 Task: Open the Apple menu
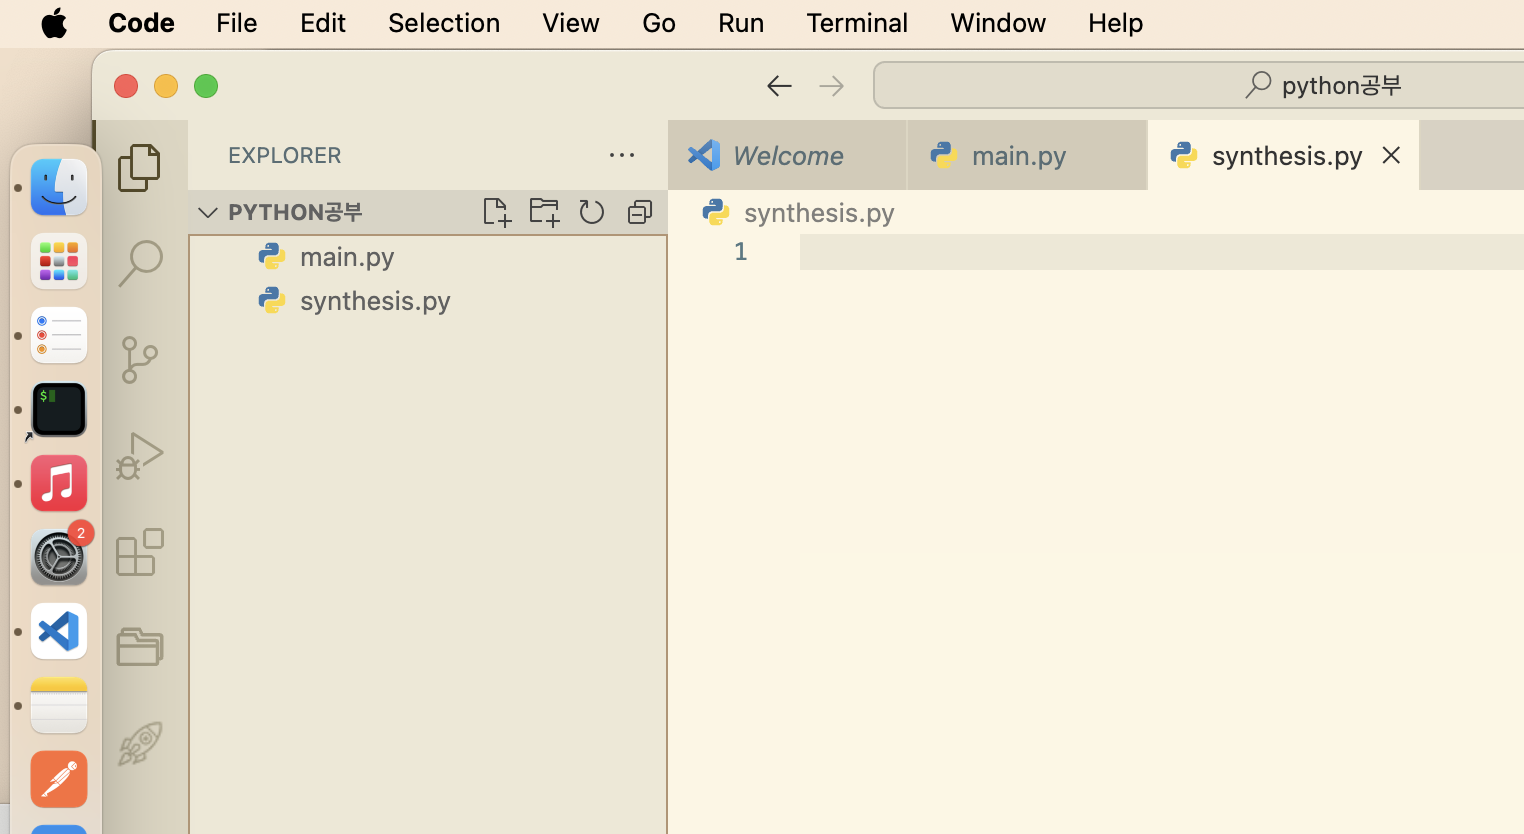[x=54, y=23]
